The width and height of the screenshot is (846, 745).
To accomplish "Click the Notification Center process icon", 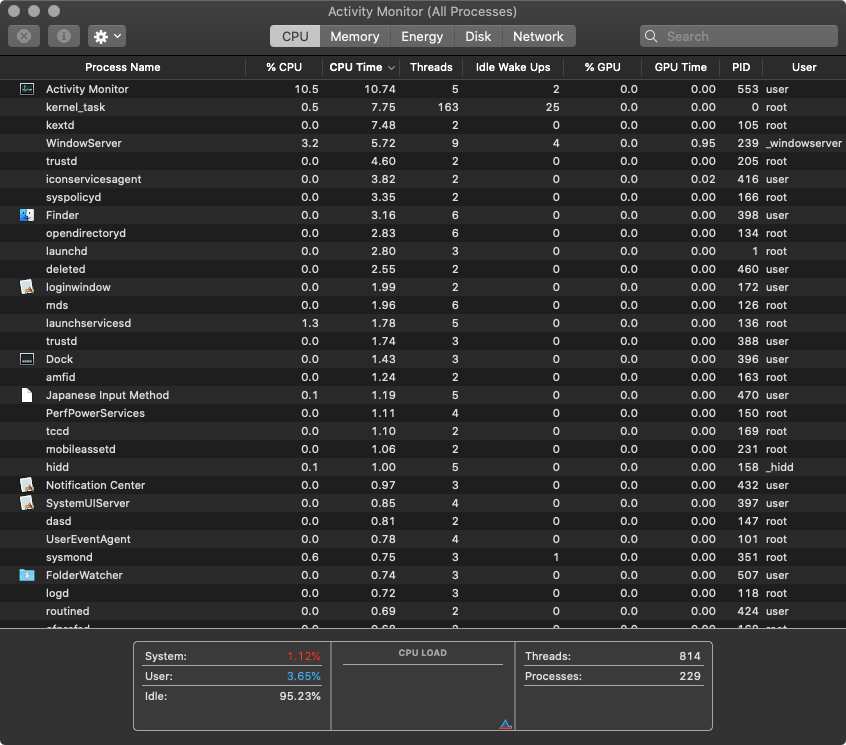I will coord(27,485).
